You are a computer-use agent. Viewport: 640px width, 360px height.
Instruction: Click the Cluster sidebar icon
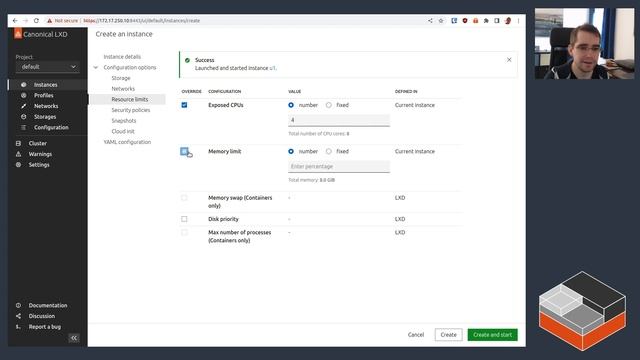point(18,143)
